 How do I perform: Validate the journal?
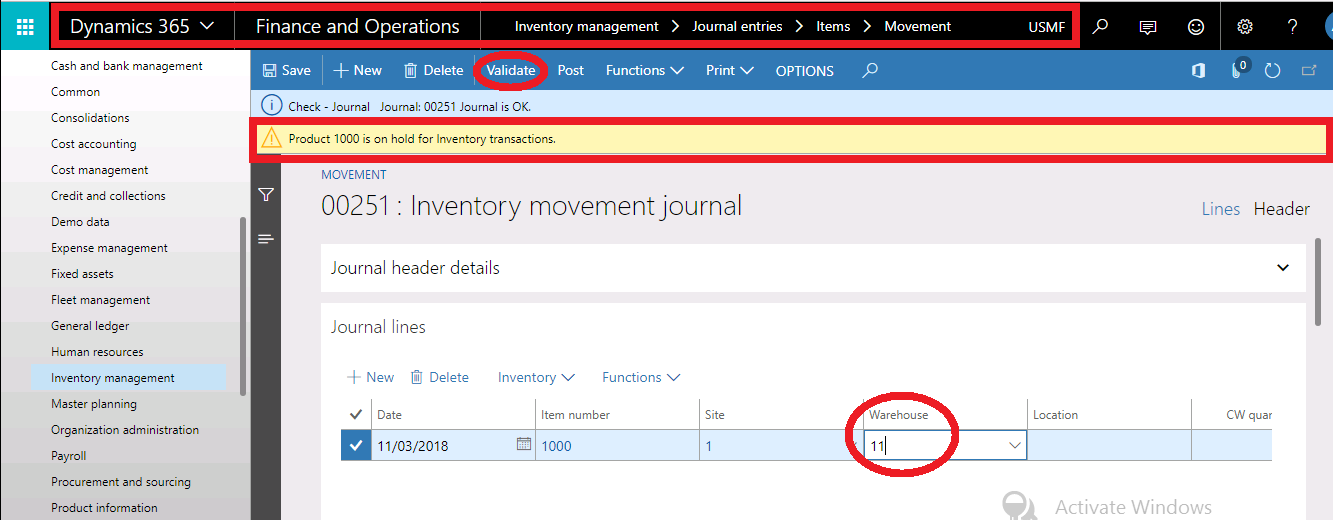coord(510,70)
